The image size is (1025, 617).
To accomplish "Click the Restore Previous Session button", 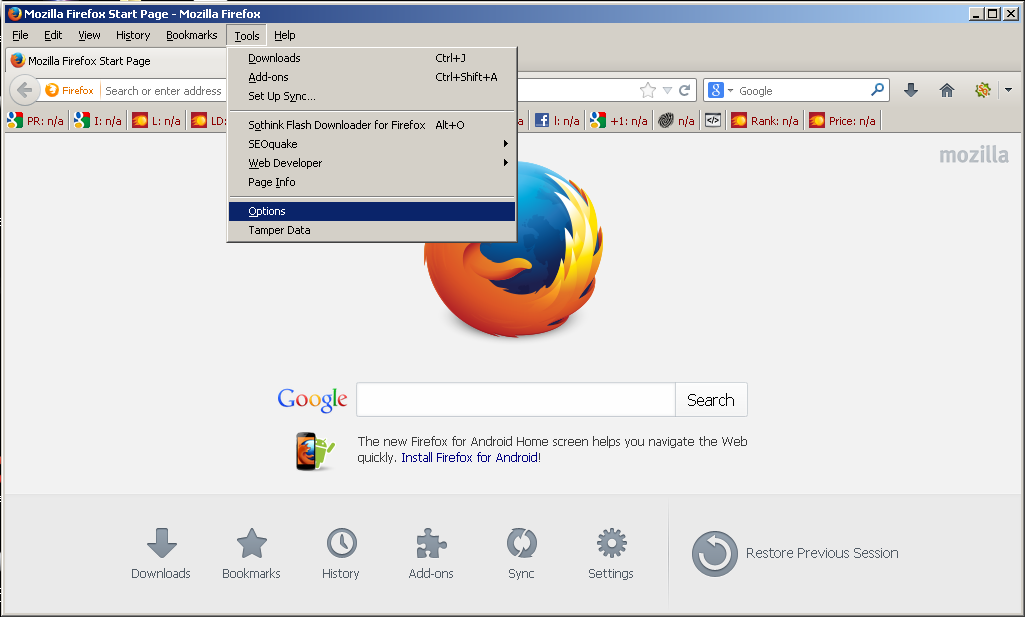I will (x=795, y=554).
